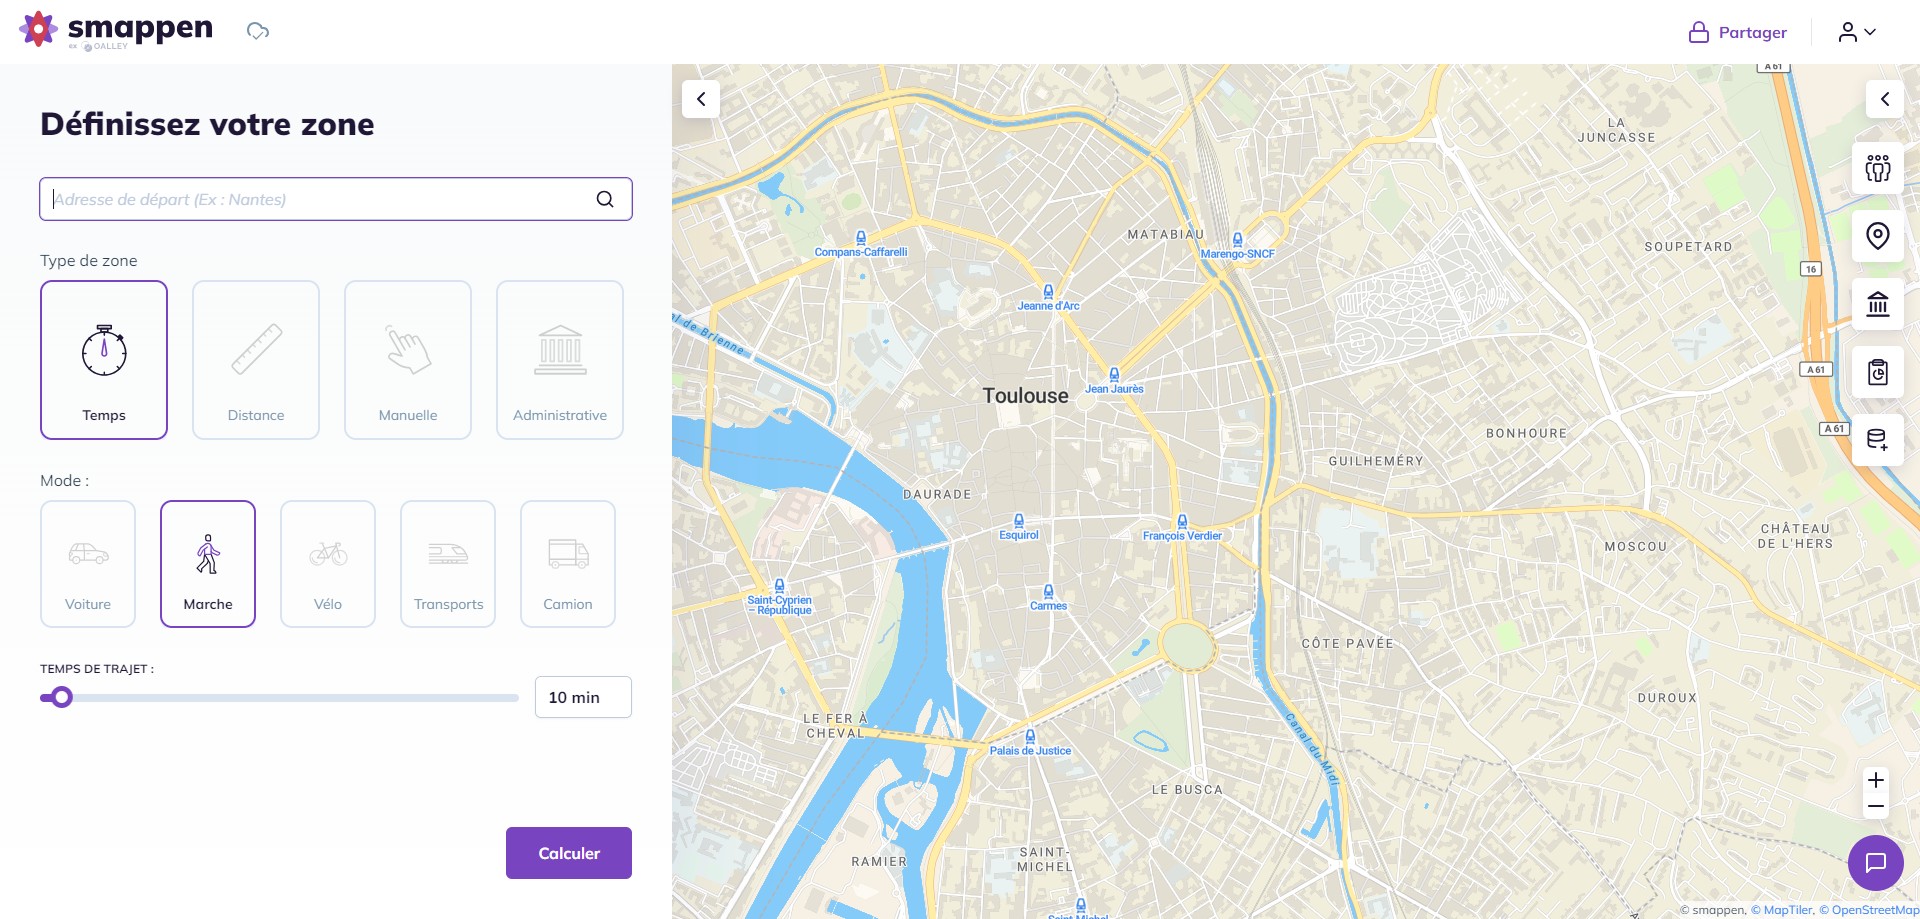Click the Partager share button
The image size is (1920, 919).
[1738, 32]
